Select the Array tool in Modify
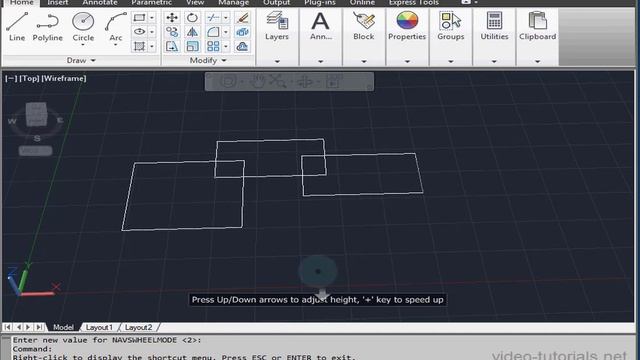This screenshot has height=360, width=640. [213, 46]
